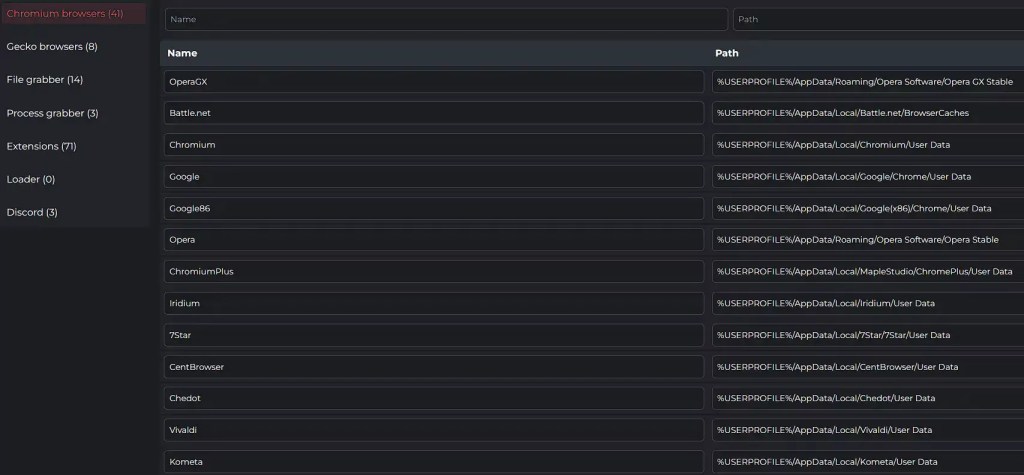Click the Iridium path field
This screenshot has height=475, width=1024.
(868, 303)
